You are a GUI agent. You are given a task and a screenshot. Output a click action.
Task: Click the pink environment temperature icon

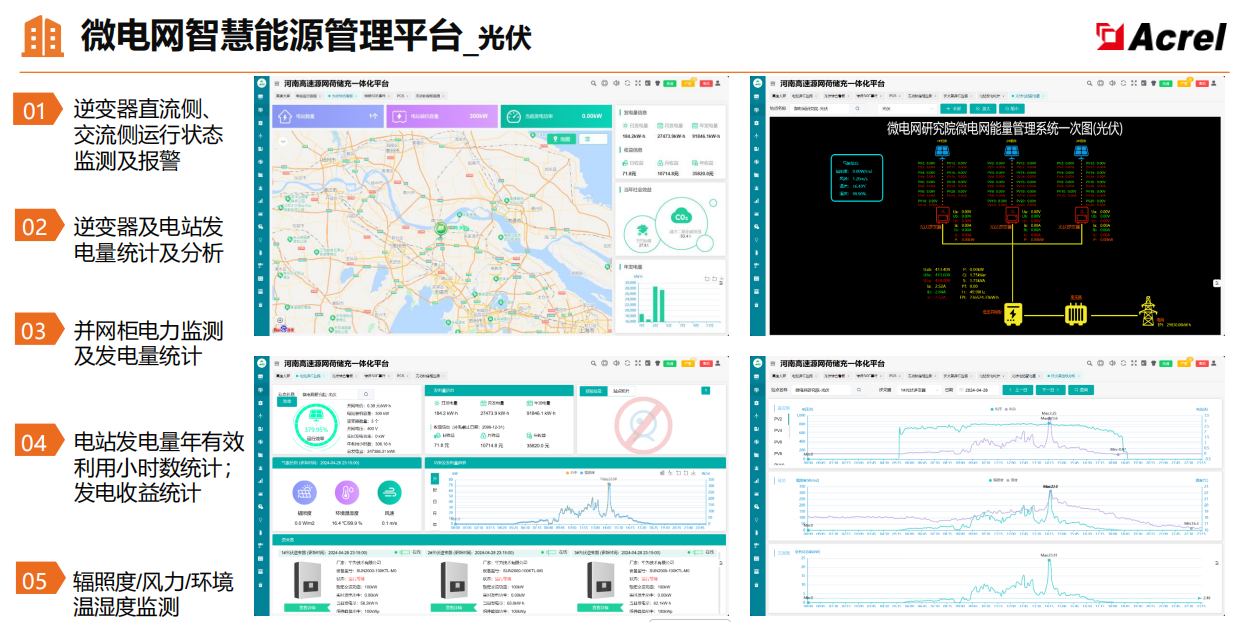tap(347, 492)
